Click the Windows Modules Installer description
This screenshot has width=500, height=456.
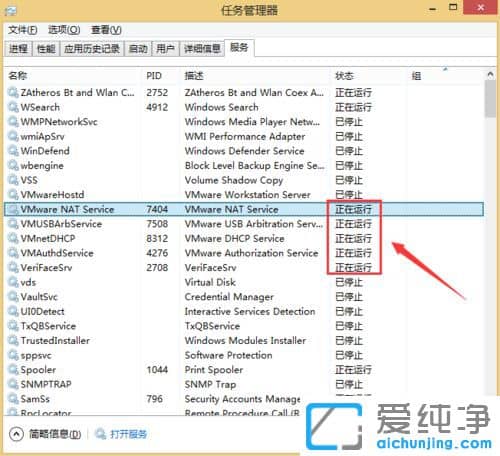click(x=245, y=341)
